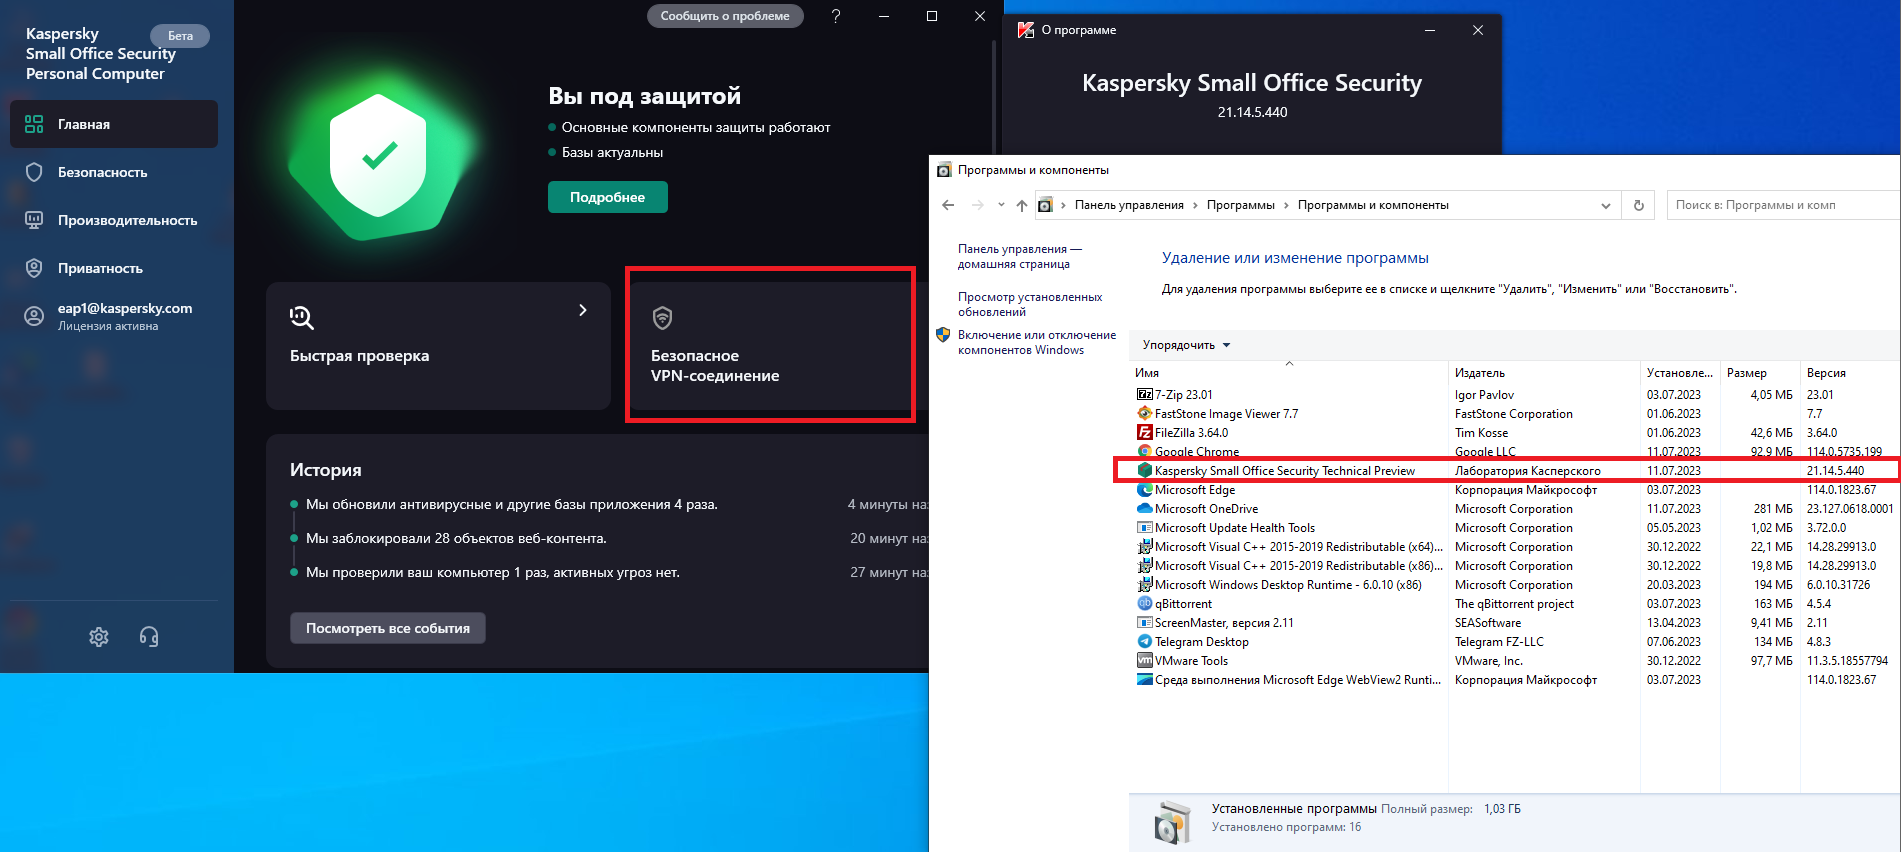Select the VMware Tools icon

[x=1145, y=660]
